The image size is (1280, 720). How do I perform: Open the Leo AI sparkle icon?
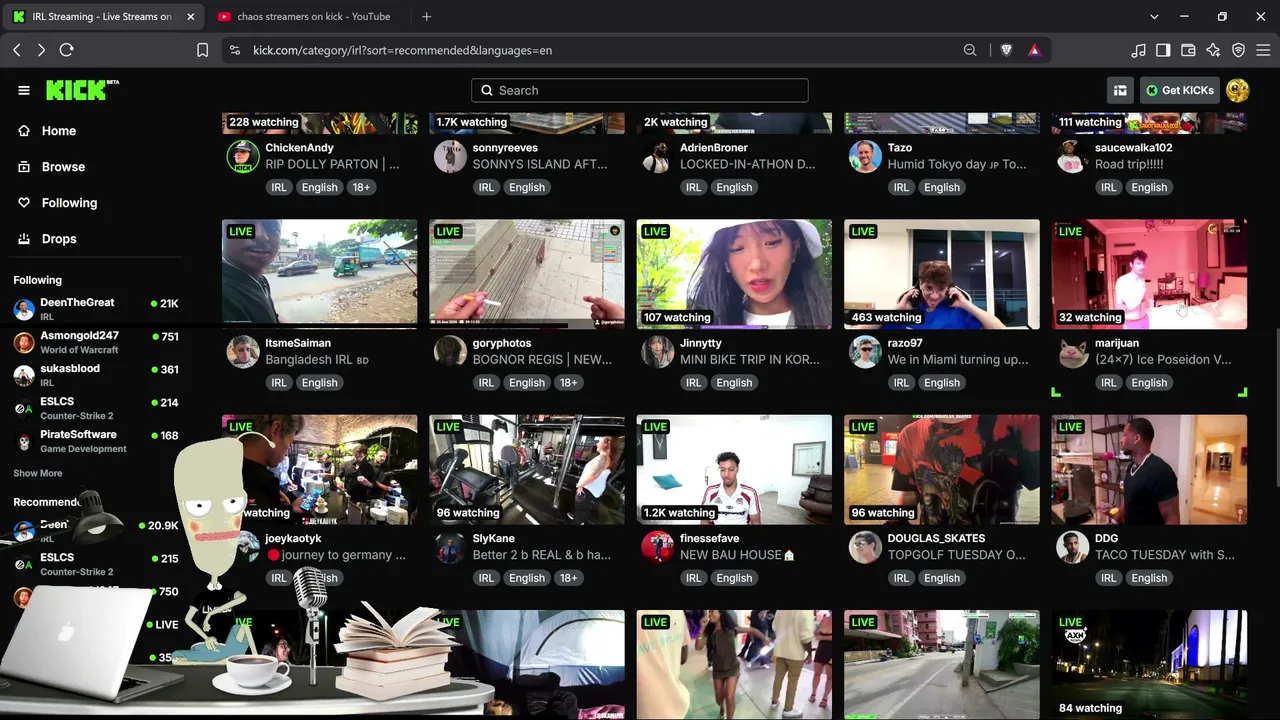(1213, 50)
